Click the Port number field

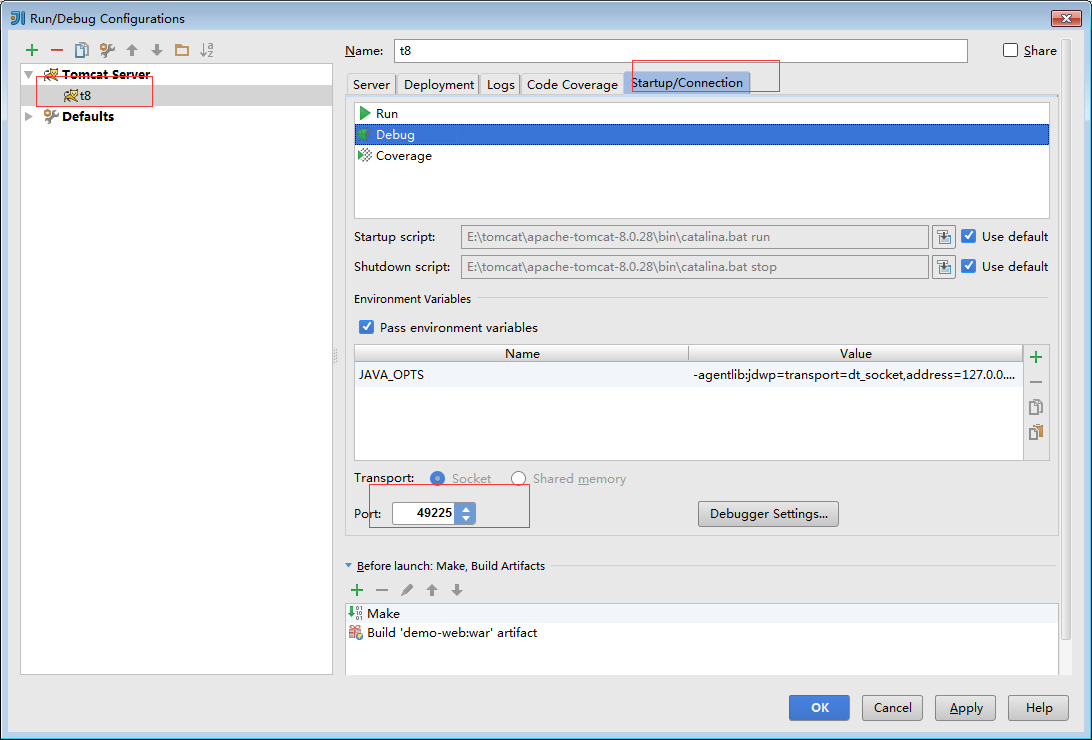(x=425, y=513)
